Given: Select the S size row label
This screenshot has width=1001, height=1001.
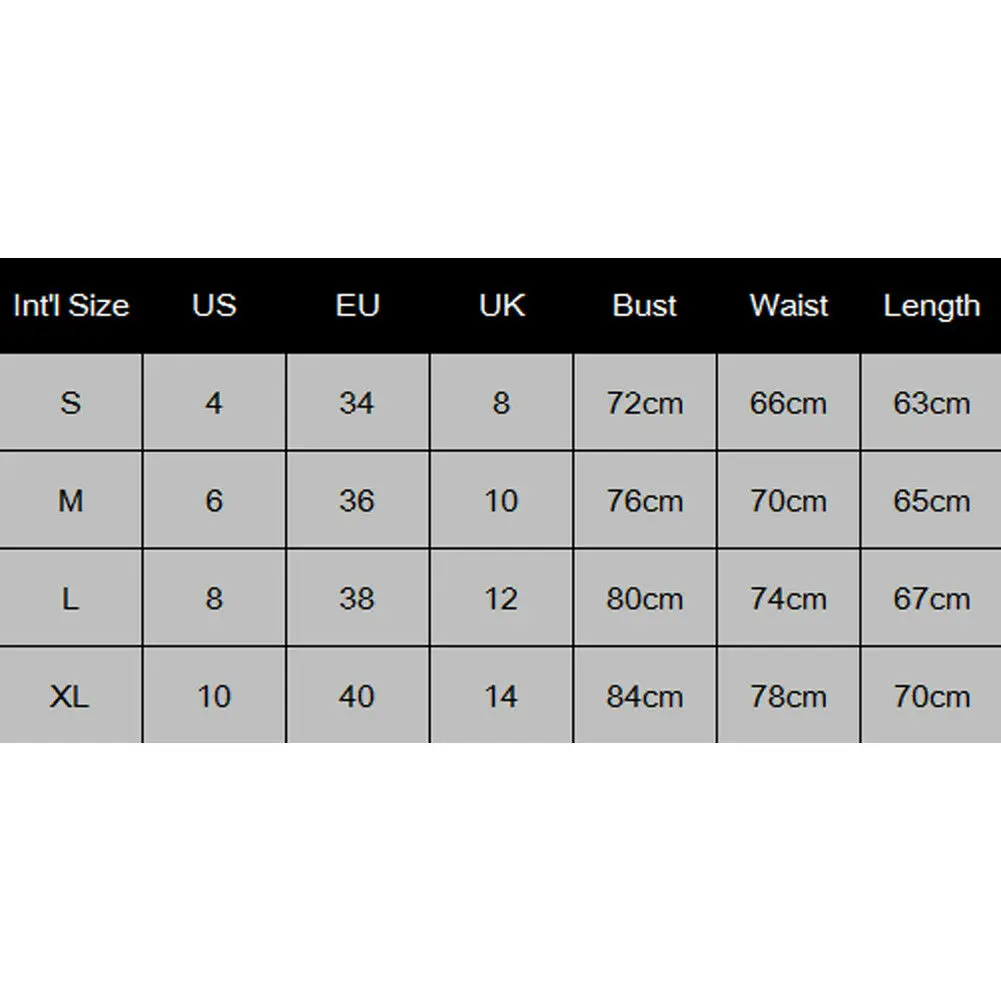Looking at the screenshot, I should pyautogui.click(x=71, y=403).
